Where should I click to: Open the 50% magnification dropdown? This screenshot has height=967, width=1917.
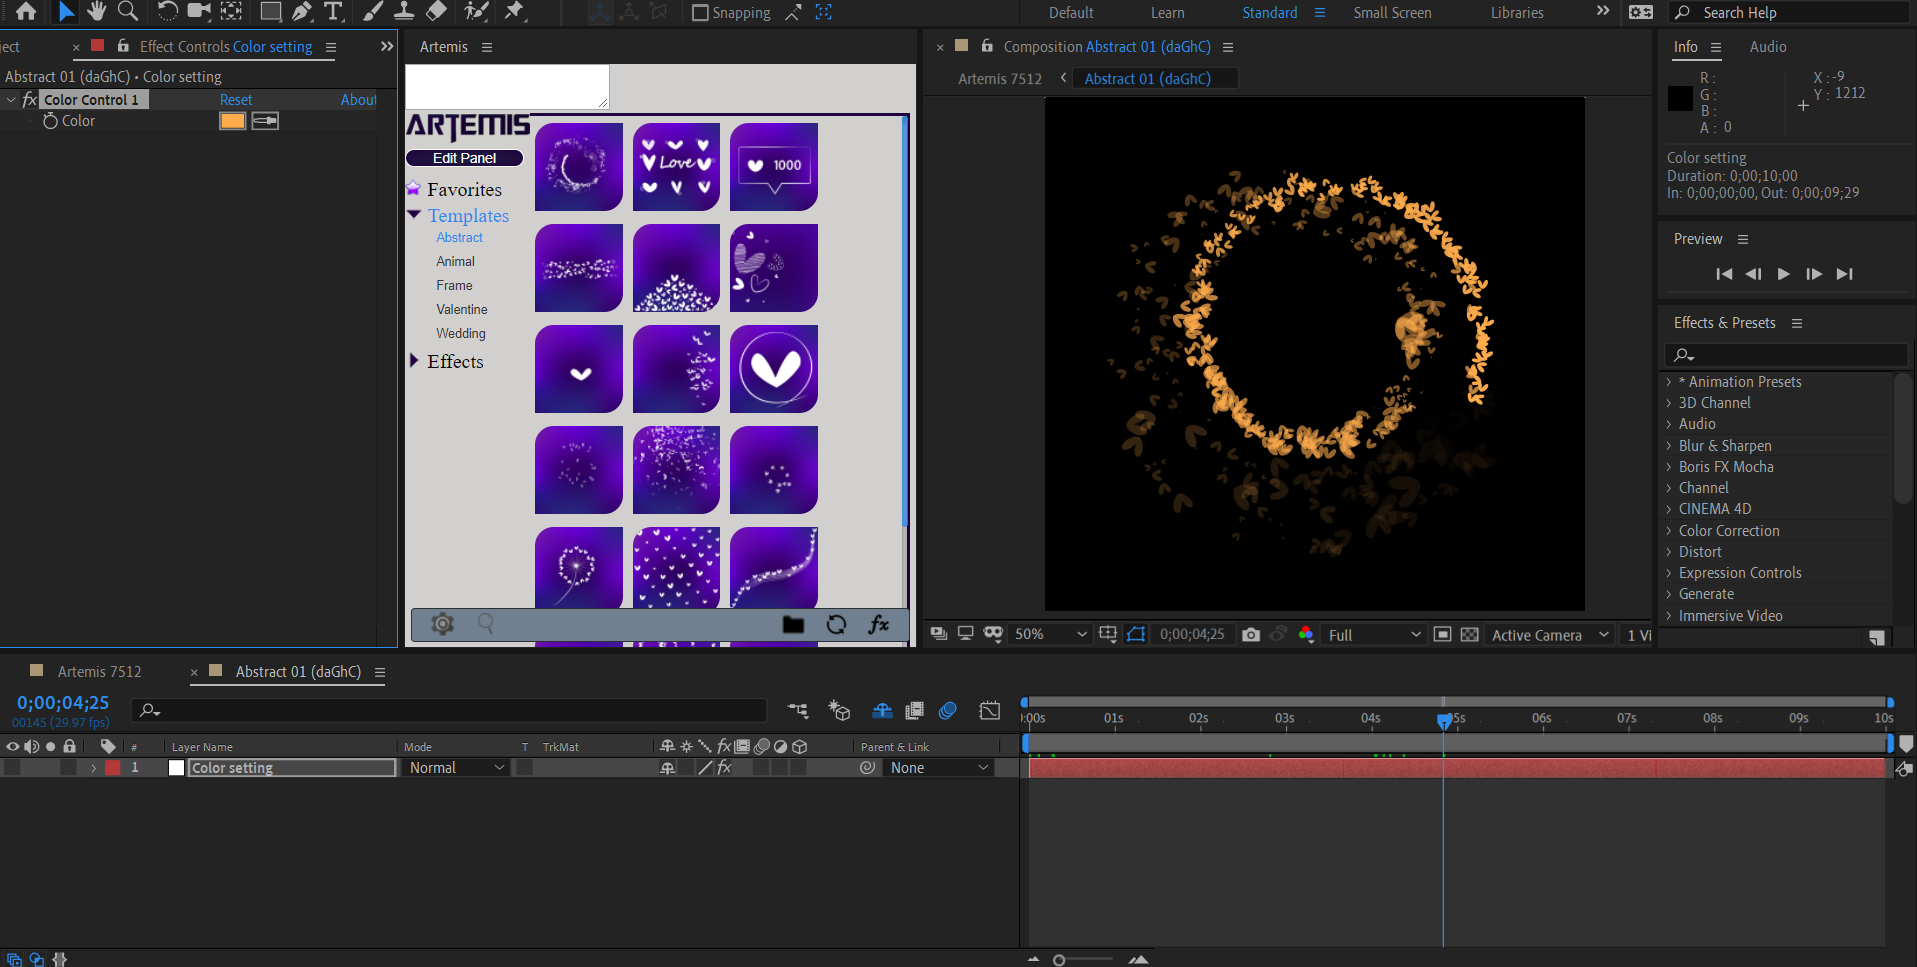(1050, 635)
